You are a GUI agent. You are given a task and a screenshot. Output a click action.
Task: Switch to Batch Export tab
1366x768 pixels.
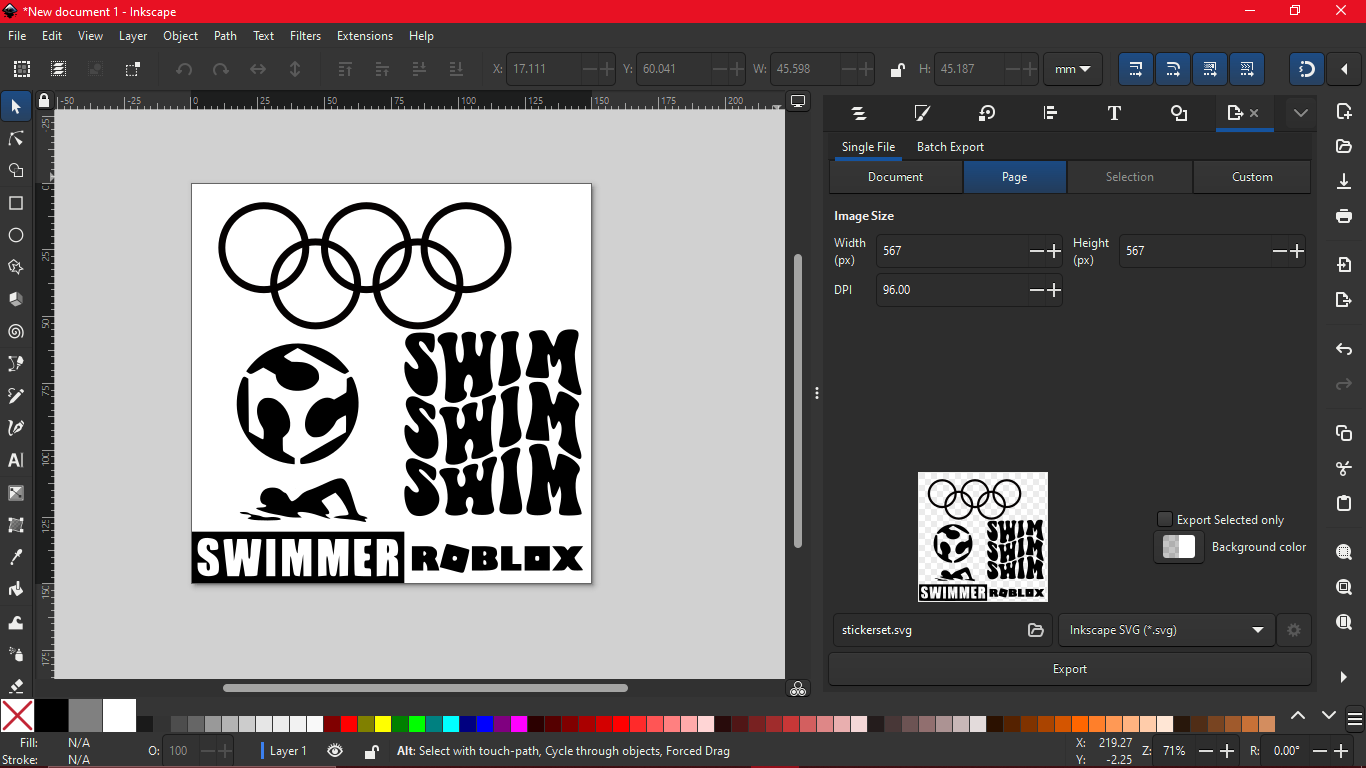(x=950, y=147)
